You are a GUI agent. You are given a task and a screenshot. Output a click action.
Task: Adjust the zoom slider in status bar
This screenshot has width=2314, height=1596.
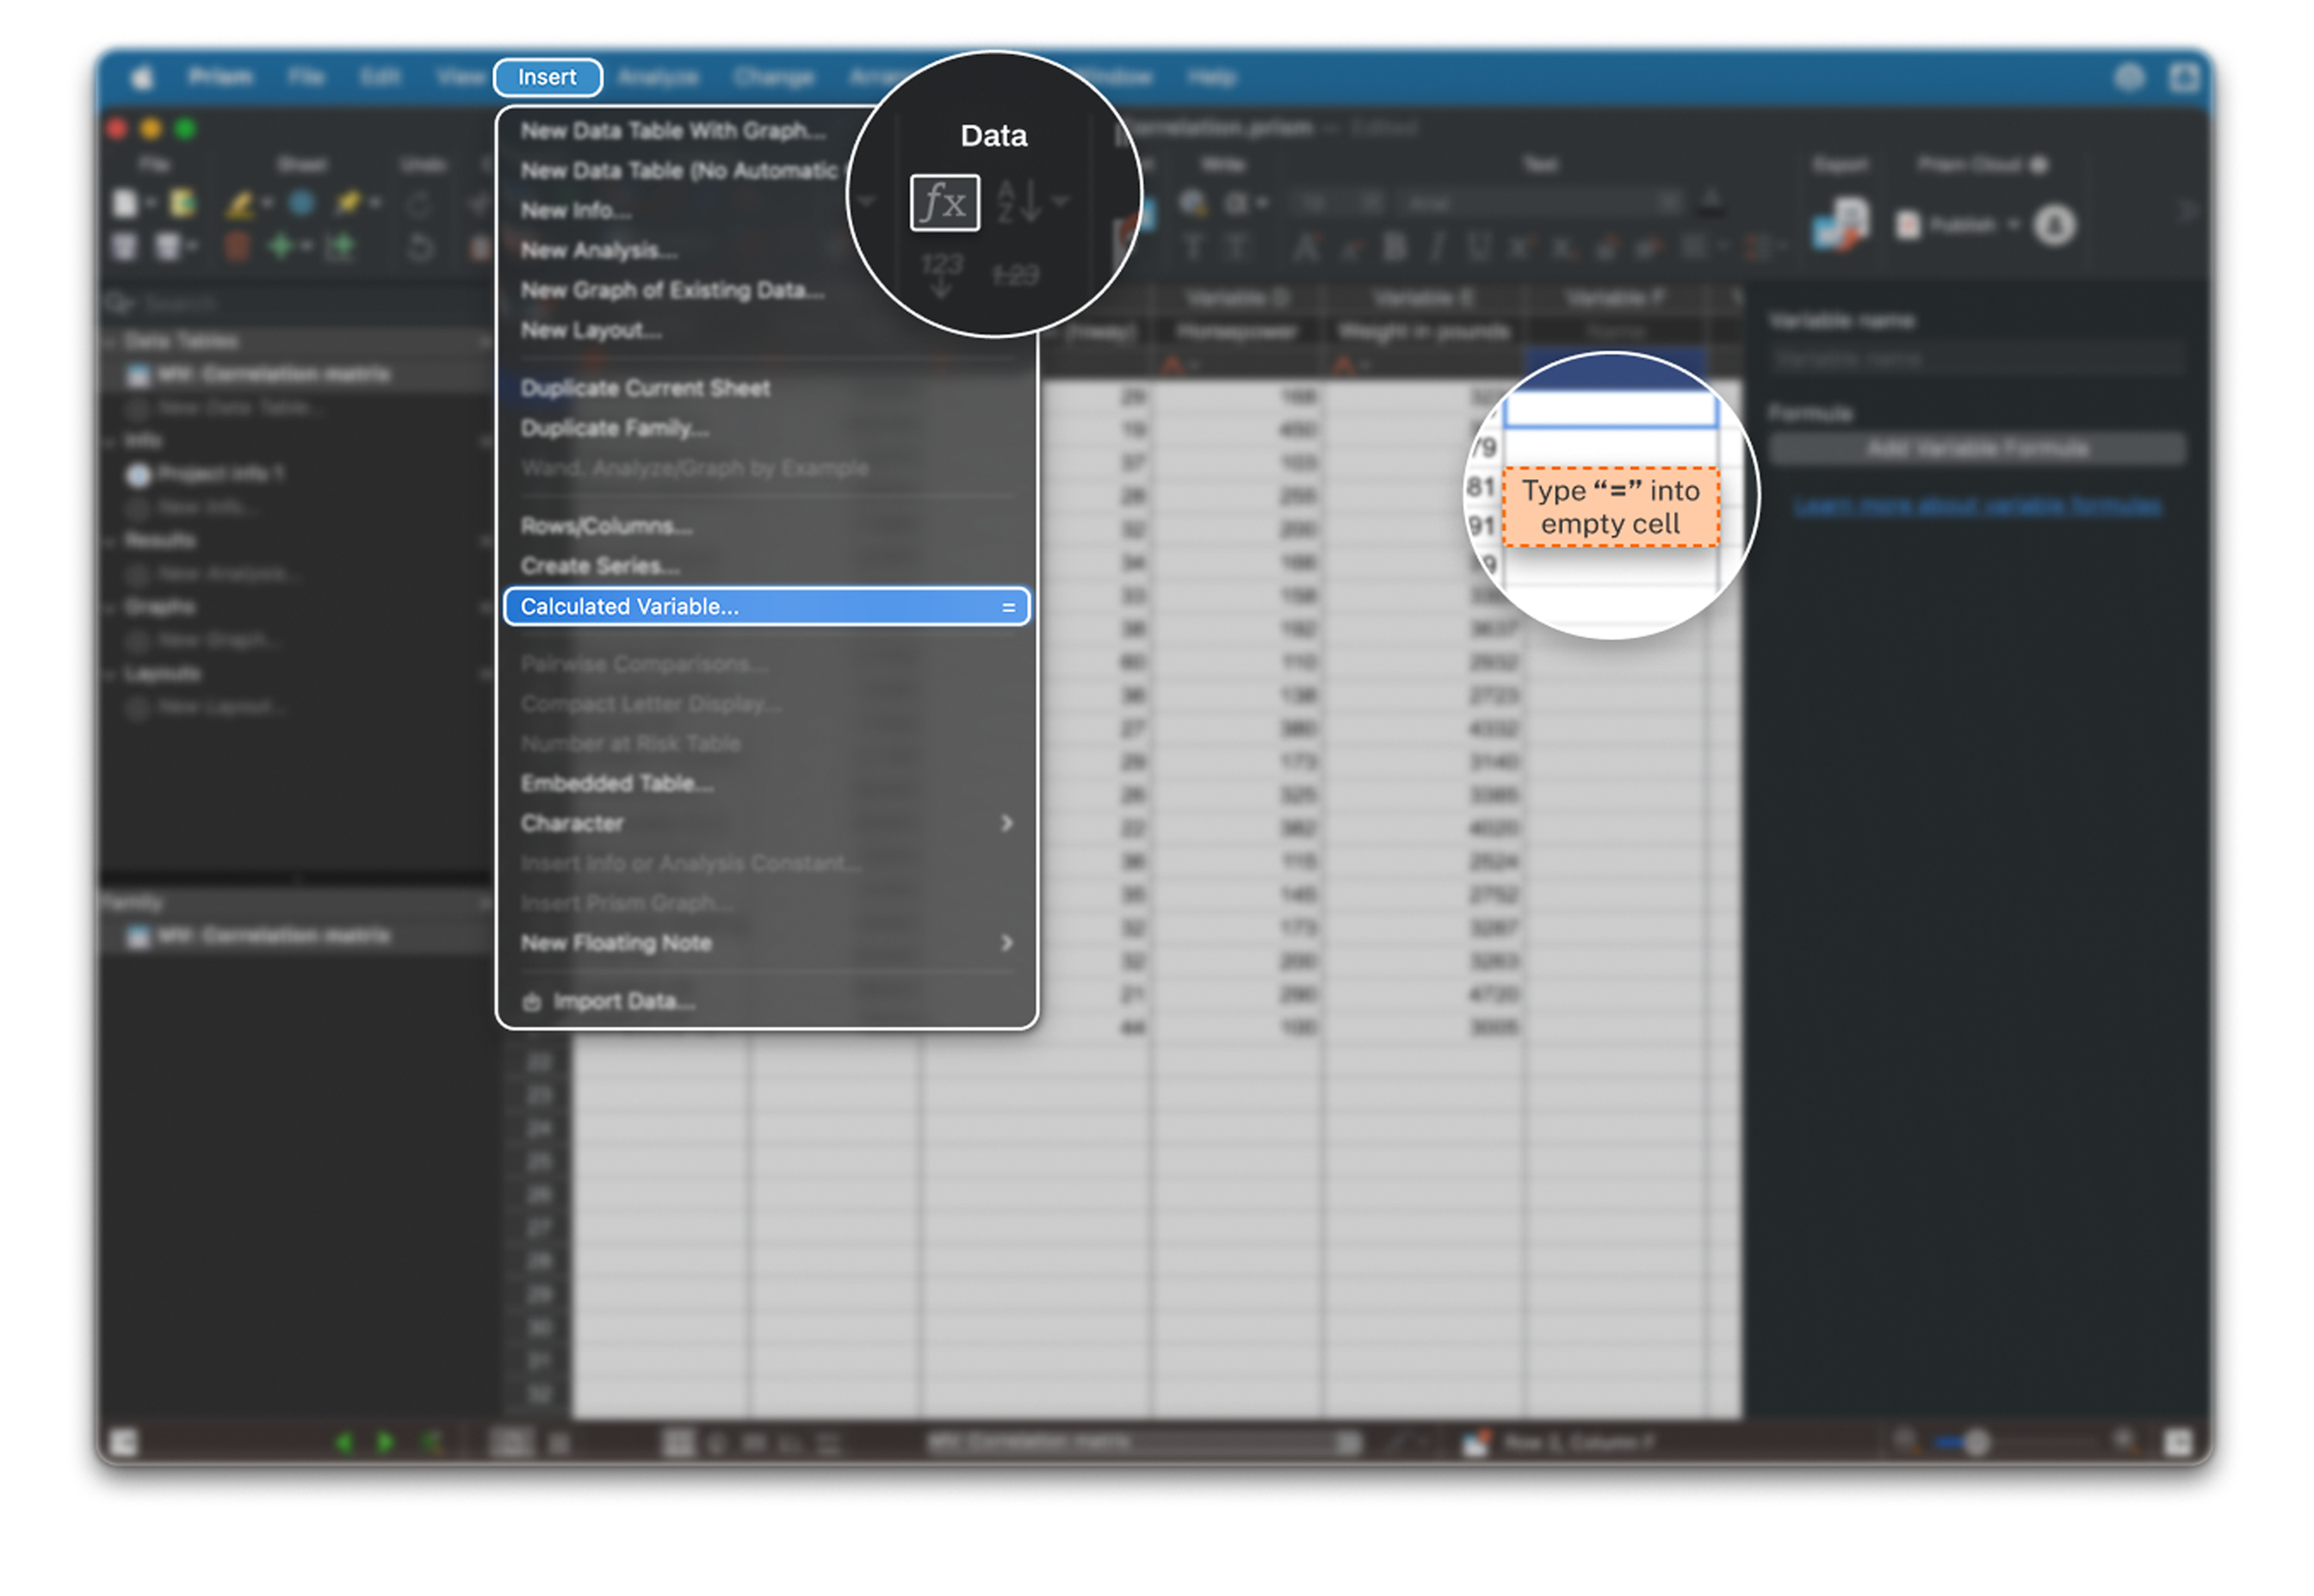pos(1976,1442)
